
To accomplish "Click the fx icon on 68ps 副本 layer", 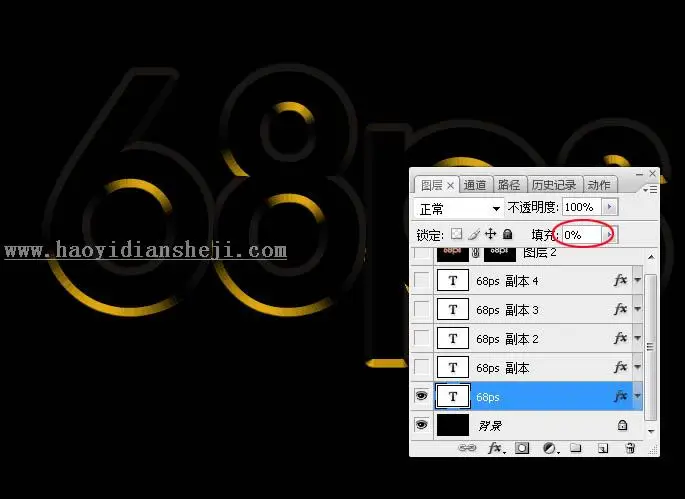I will coord(620,367).
